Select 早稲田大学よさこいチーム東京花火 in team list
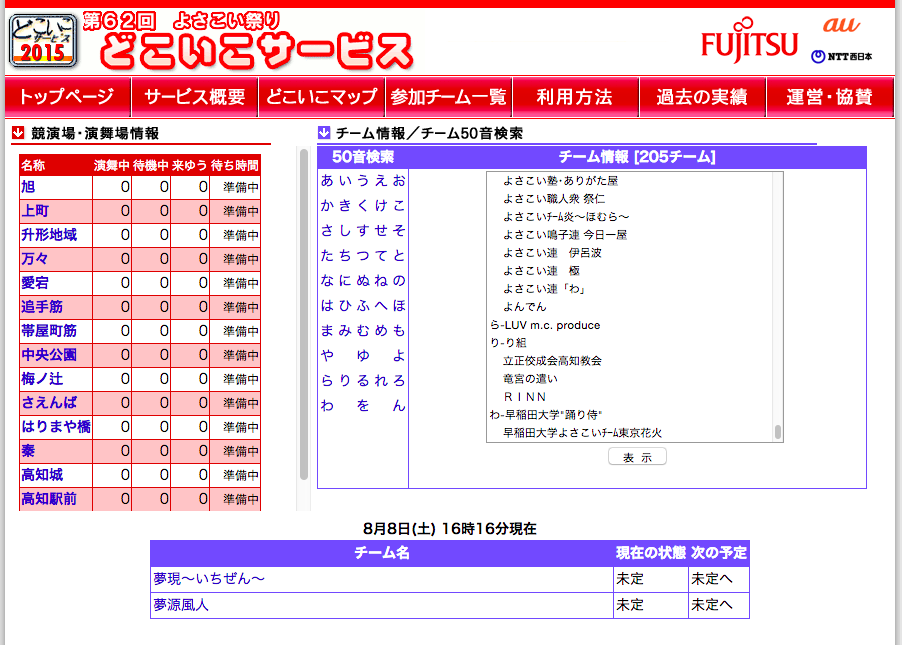902x645 pixels. tap(582, 433)
